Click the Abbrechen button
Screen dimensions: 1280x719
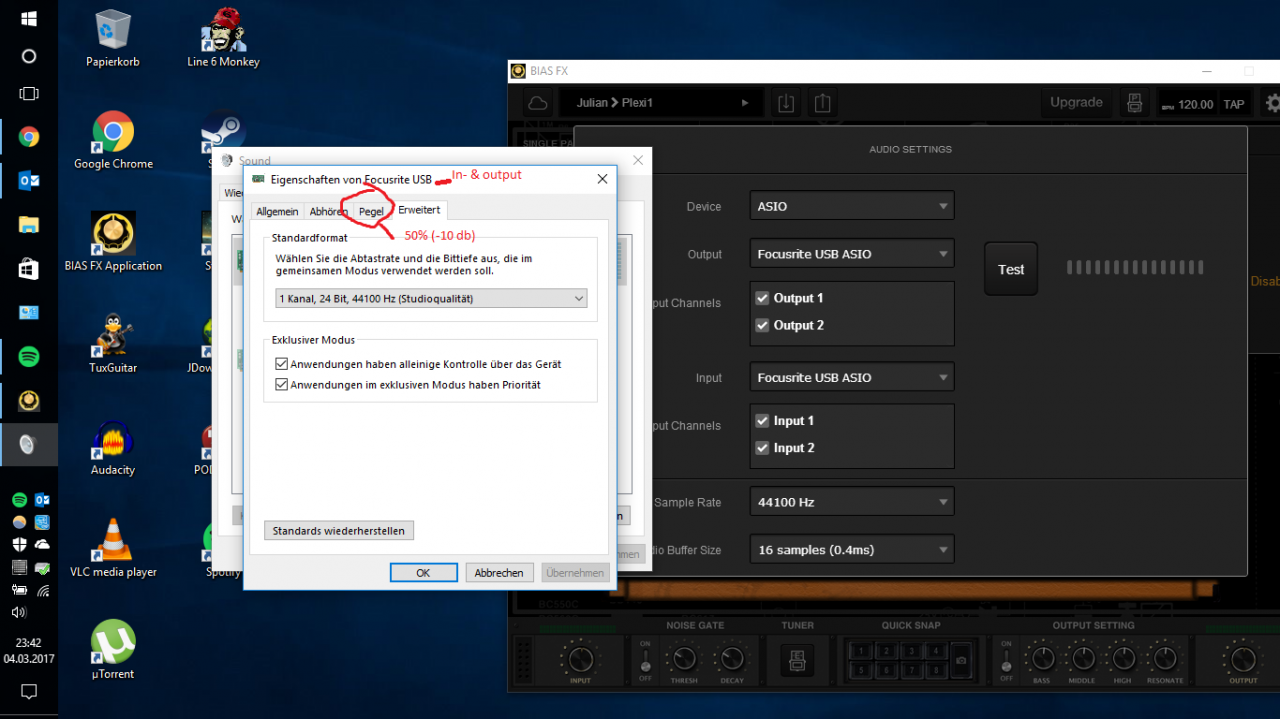pos(499,573)
